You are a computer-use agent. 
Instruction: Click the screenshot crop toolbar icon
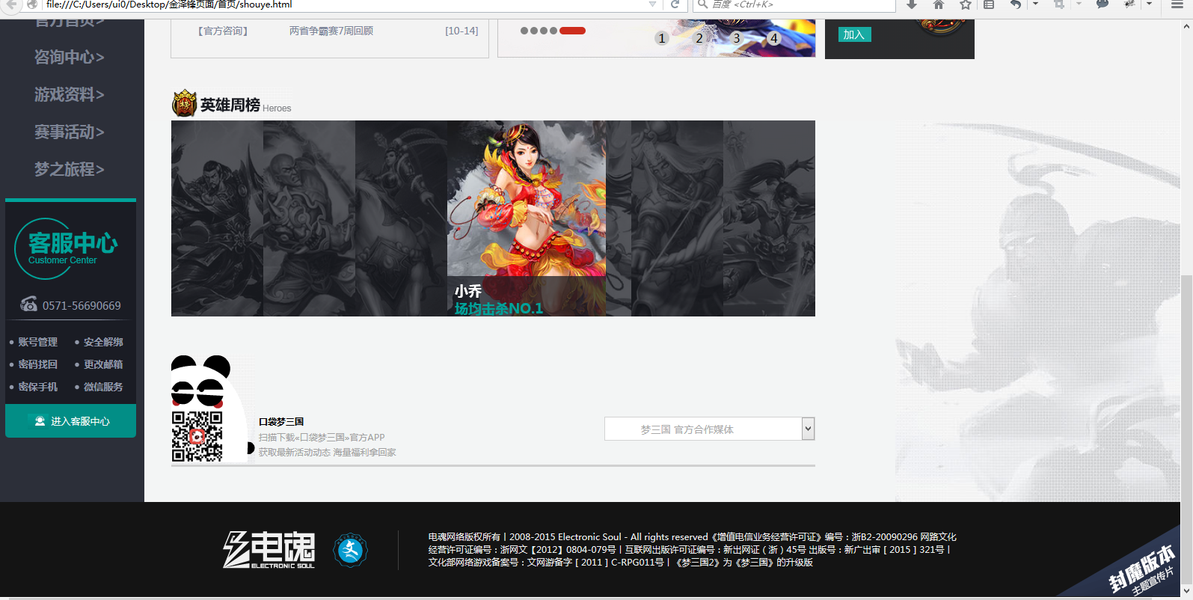tap(1058, 4)
